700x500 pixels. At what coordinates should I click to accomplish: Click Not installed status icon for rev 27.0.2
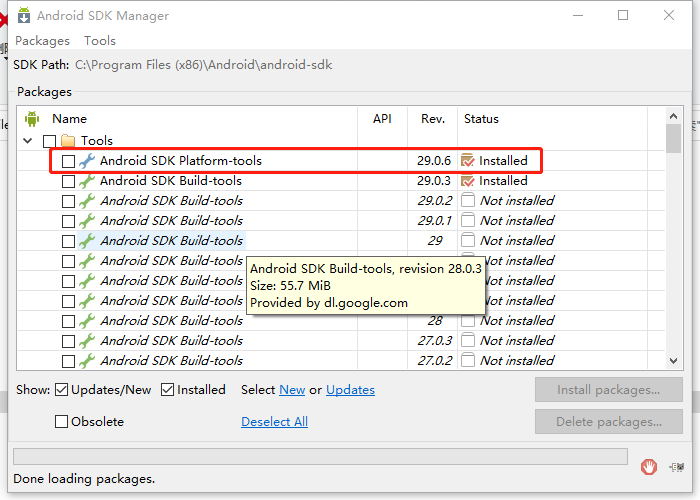pyautogui.click(x=467, y=360)
